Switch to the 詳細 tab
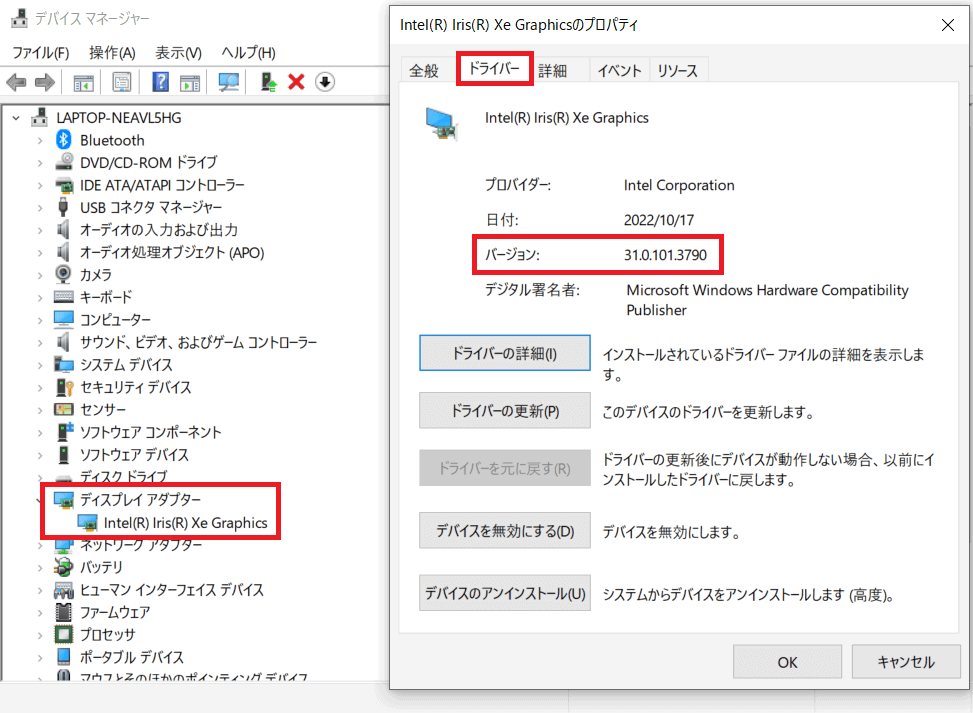Viewport: 973px width, 713px height. pyautogui.click(x=552, y=71)
